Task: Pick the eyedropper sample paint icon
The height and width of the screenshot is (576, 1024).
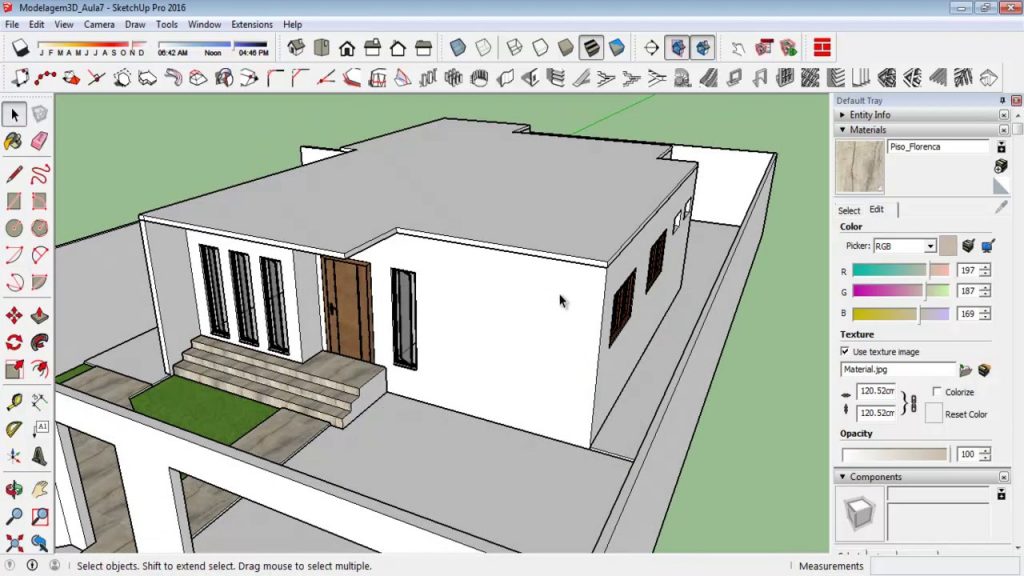Action: click(1001, 207)
